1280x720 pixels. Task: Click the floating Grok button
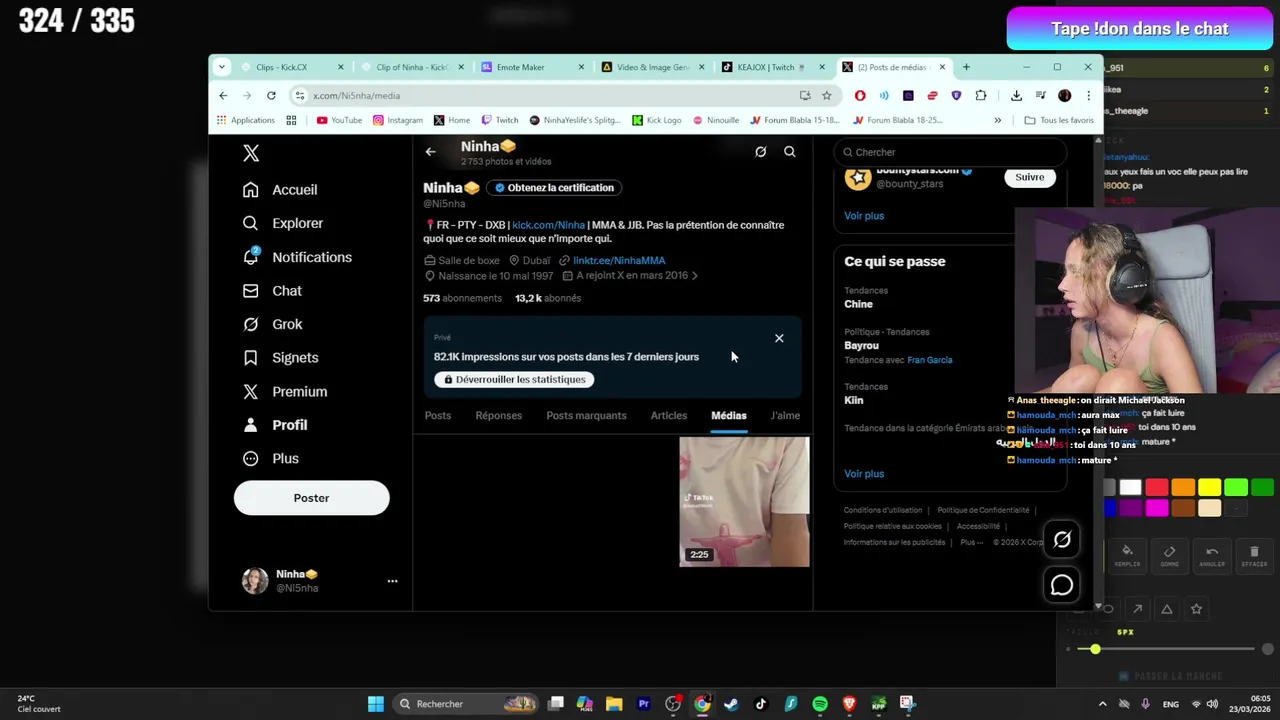tap(1062, 540)
